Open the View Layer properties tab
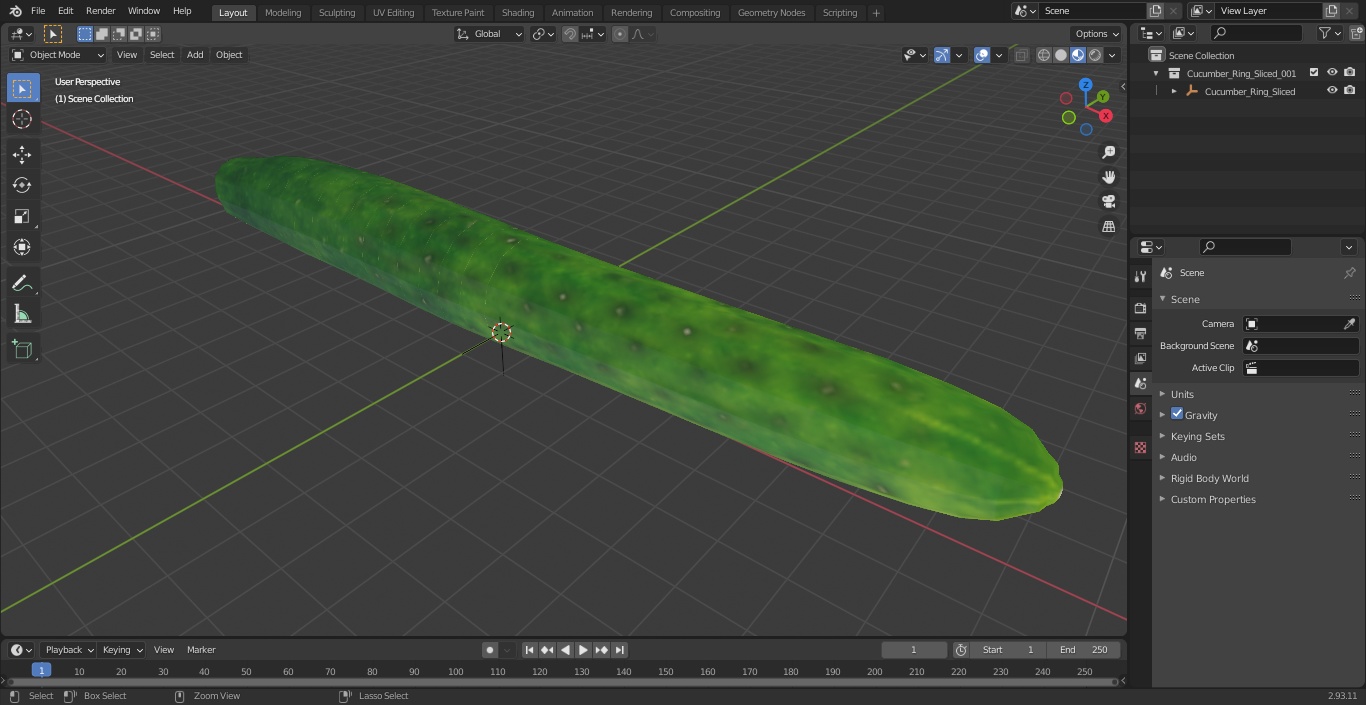The image size is (1366, 705). coord(1140,358)
